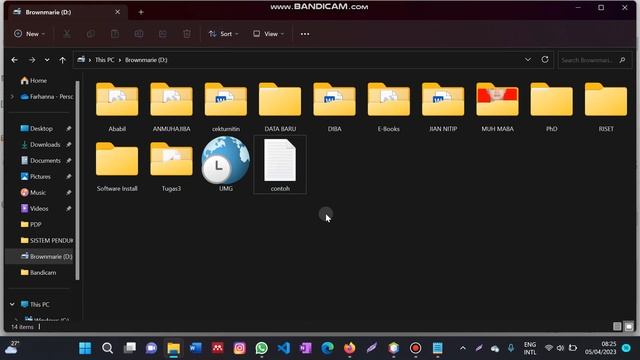Image resolution: width=640 pixels, height=360 pixels.
Task: Select the contoh file
Action: click(x=280, y=165)
